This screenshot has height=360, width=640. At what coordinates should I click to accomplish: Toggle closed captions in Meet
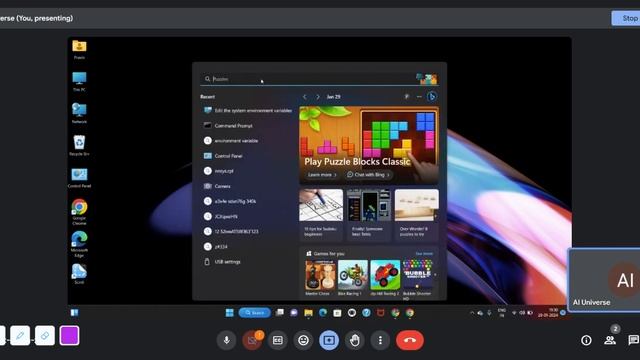coord(278,340)
